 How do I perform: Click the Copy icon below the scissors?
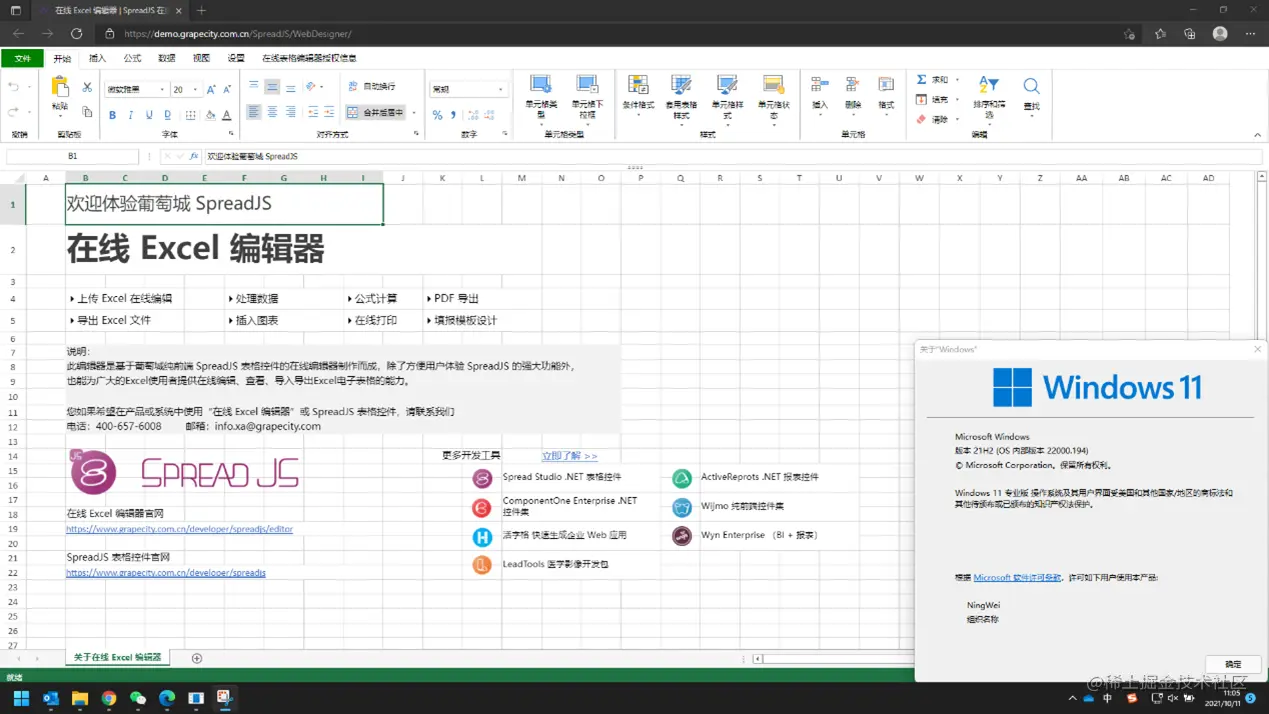(x=87, y=112)
